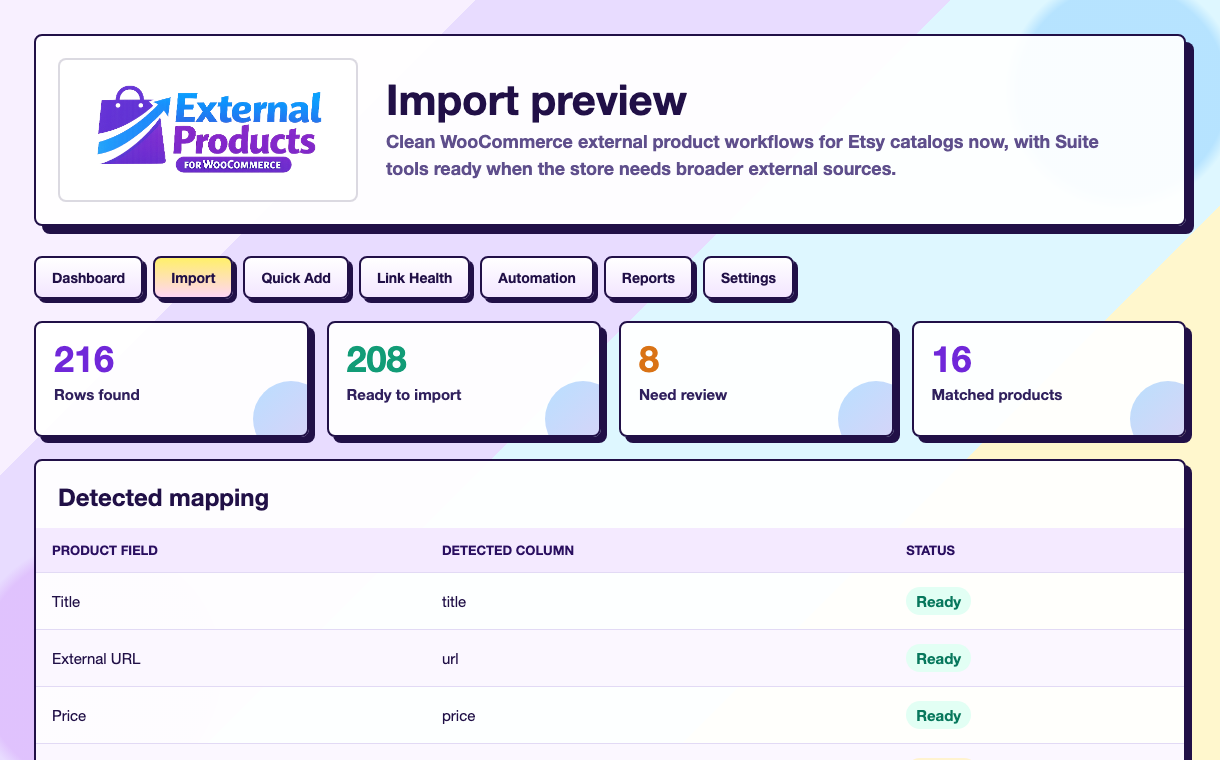The width and height of the screenshot is (1220, 760).
Task: Click the STATUS column header
Action: coord(930,550)
